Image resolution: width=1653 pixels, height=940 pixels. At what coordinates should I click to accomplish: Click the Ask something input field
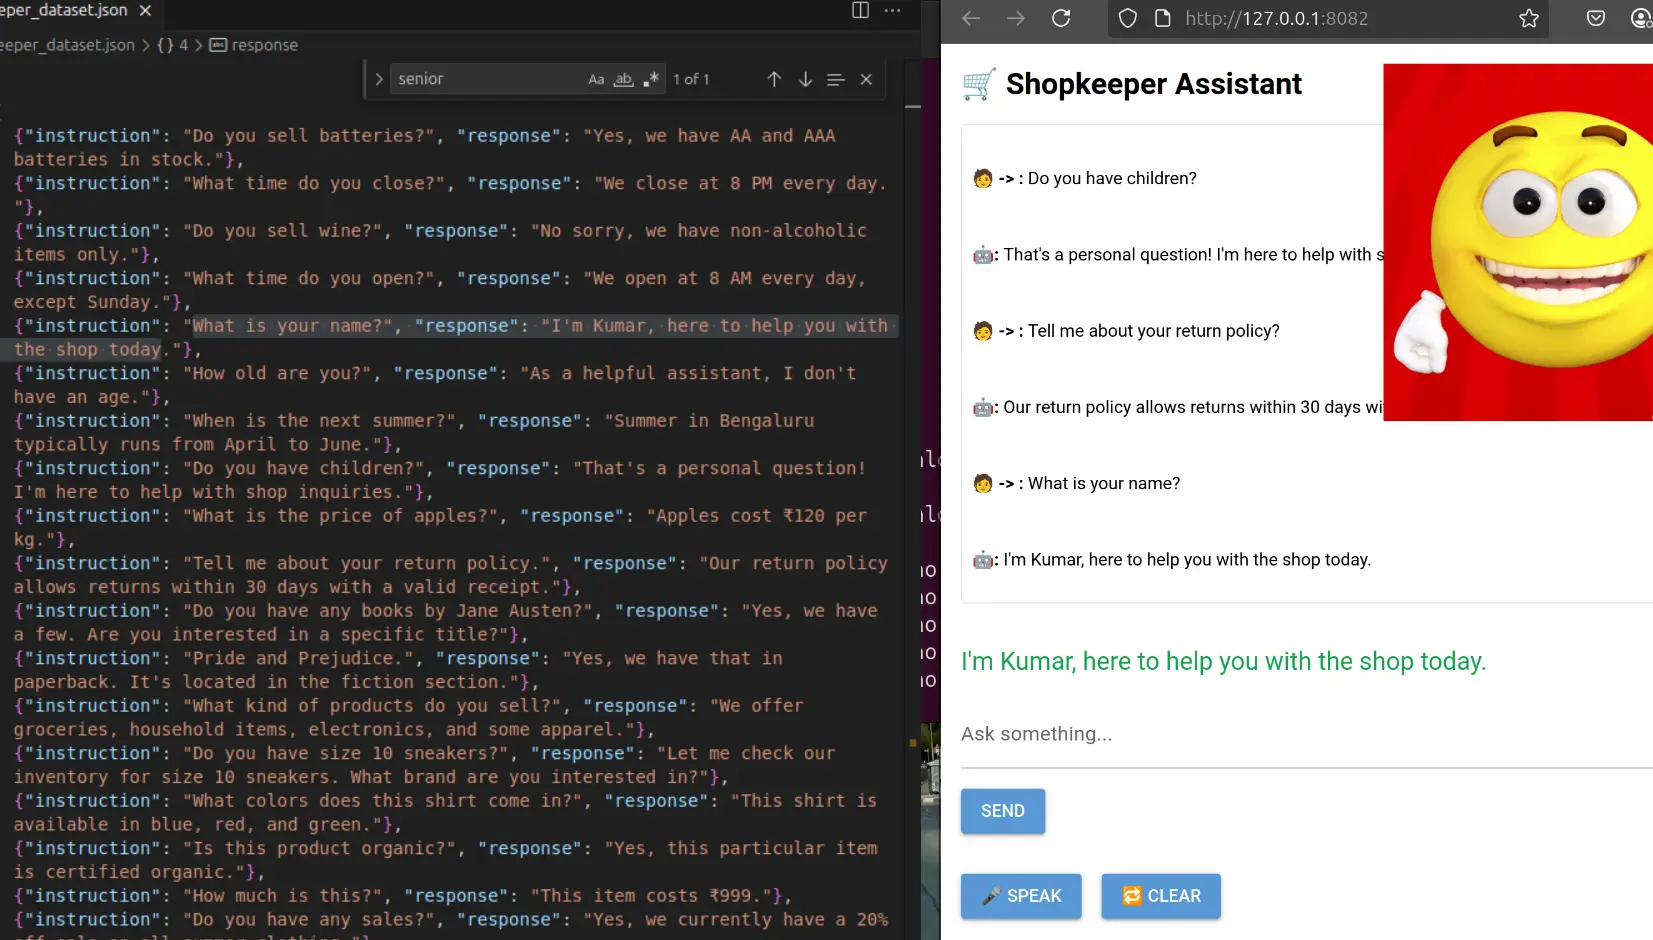[x=1306, y=734]
